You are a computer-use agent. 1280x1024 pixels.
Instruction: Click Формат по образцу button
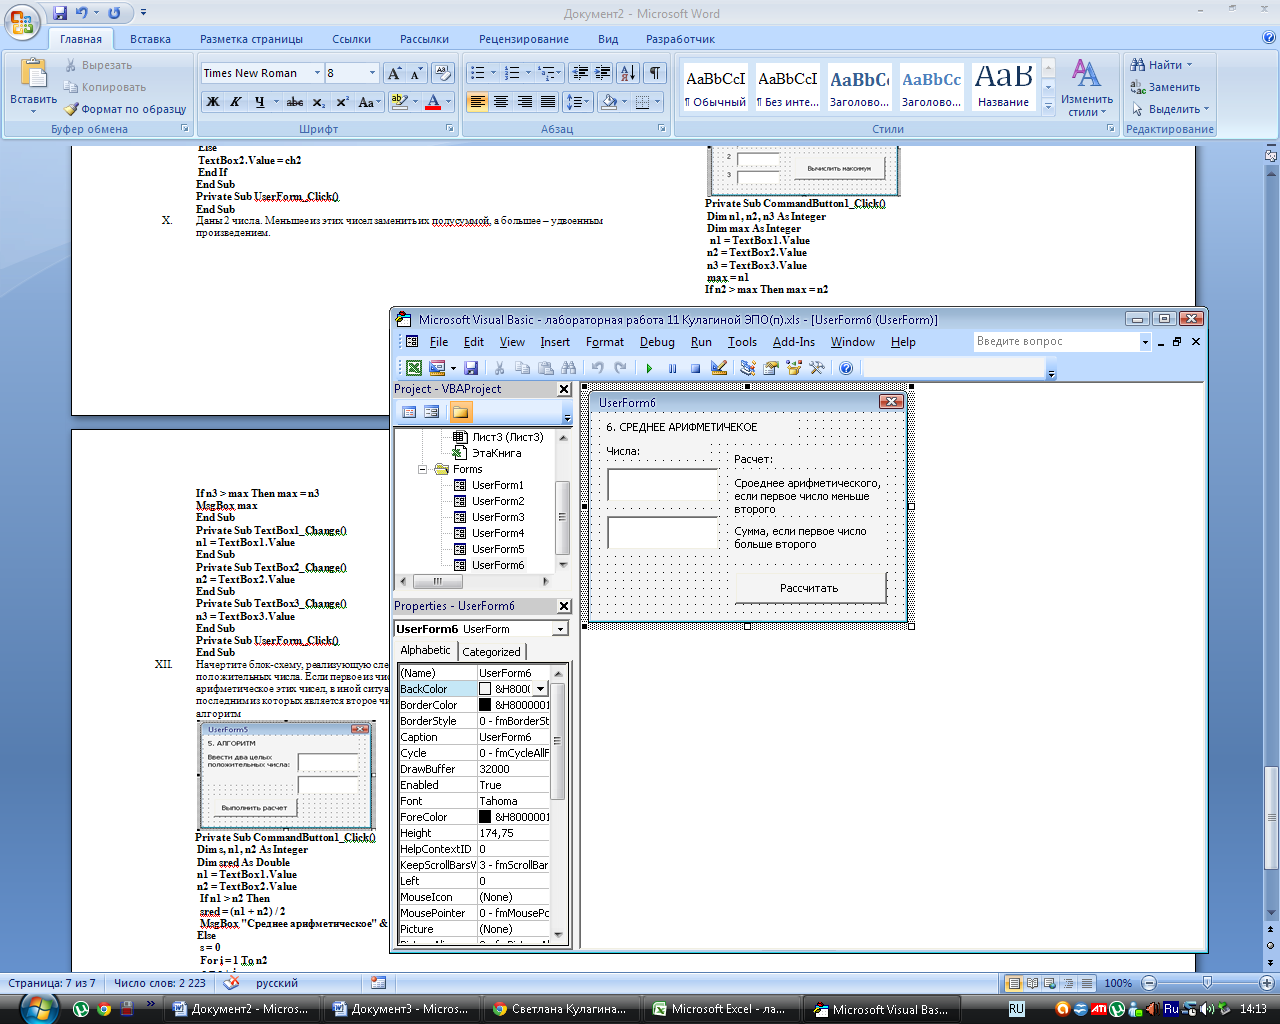coord(126,109)
